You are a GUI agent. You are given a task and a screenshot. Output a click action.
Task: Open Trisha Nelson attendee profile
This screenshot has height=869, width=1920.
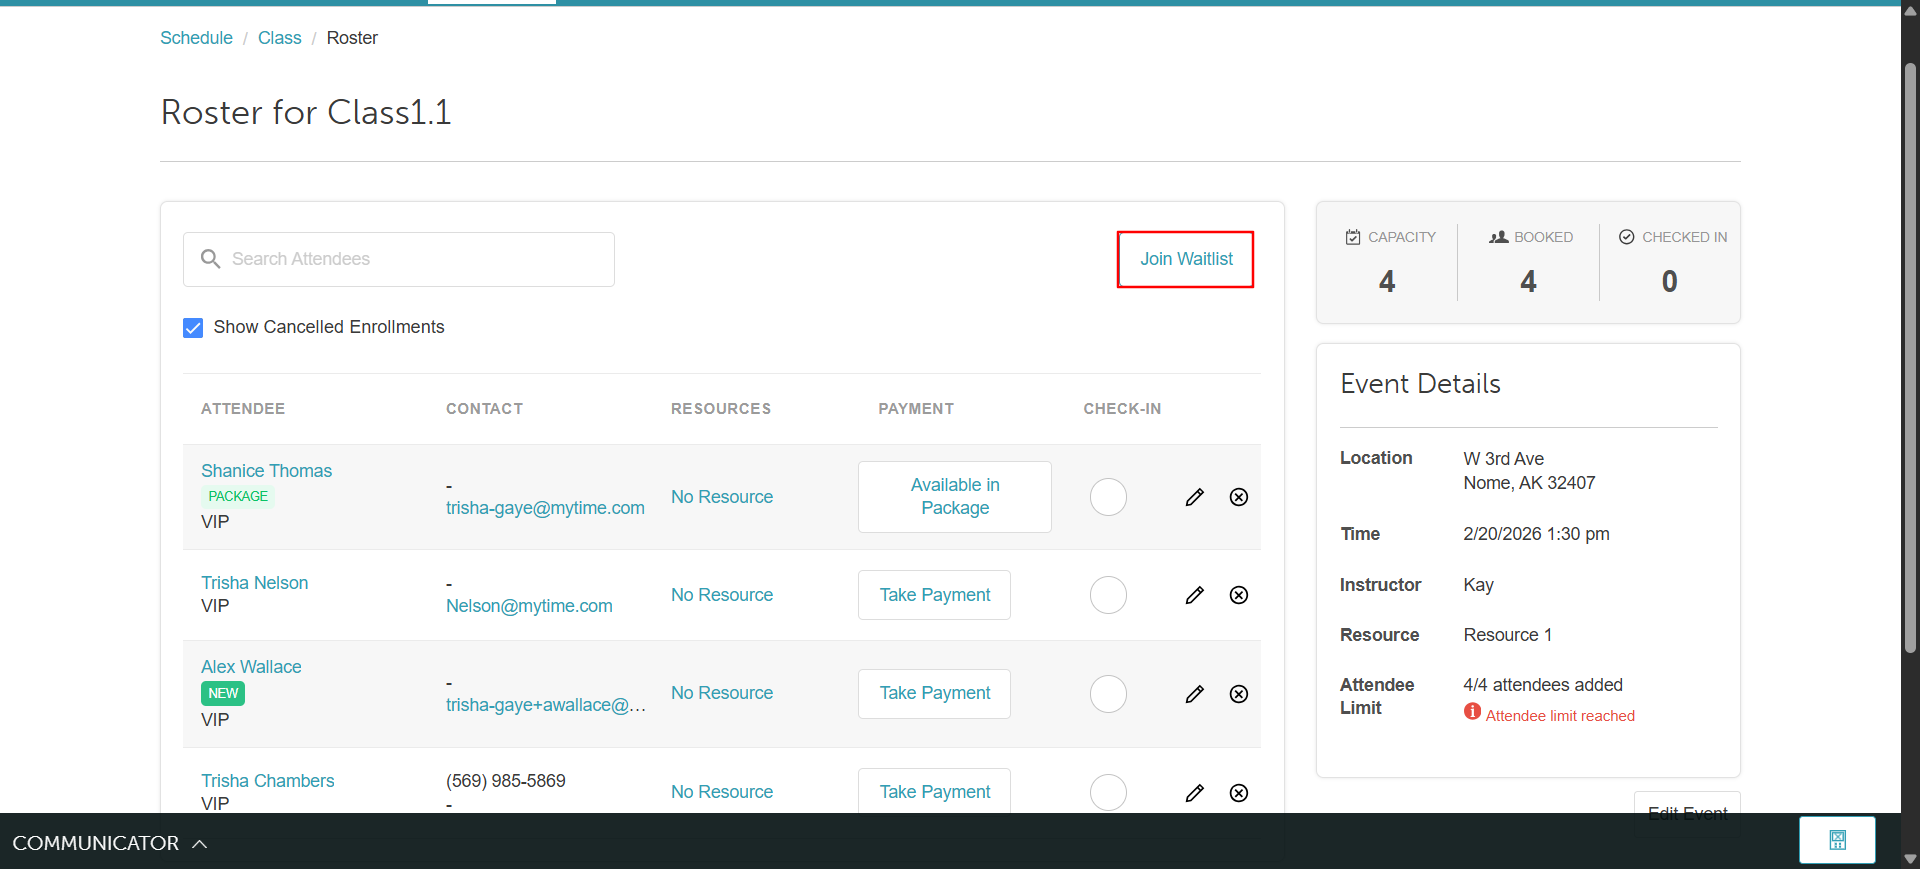pos(254,583)
